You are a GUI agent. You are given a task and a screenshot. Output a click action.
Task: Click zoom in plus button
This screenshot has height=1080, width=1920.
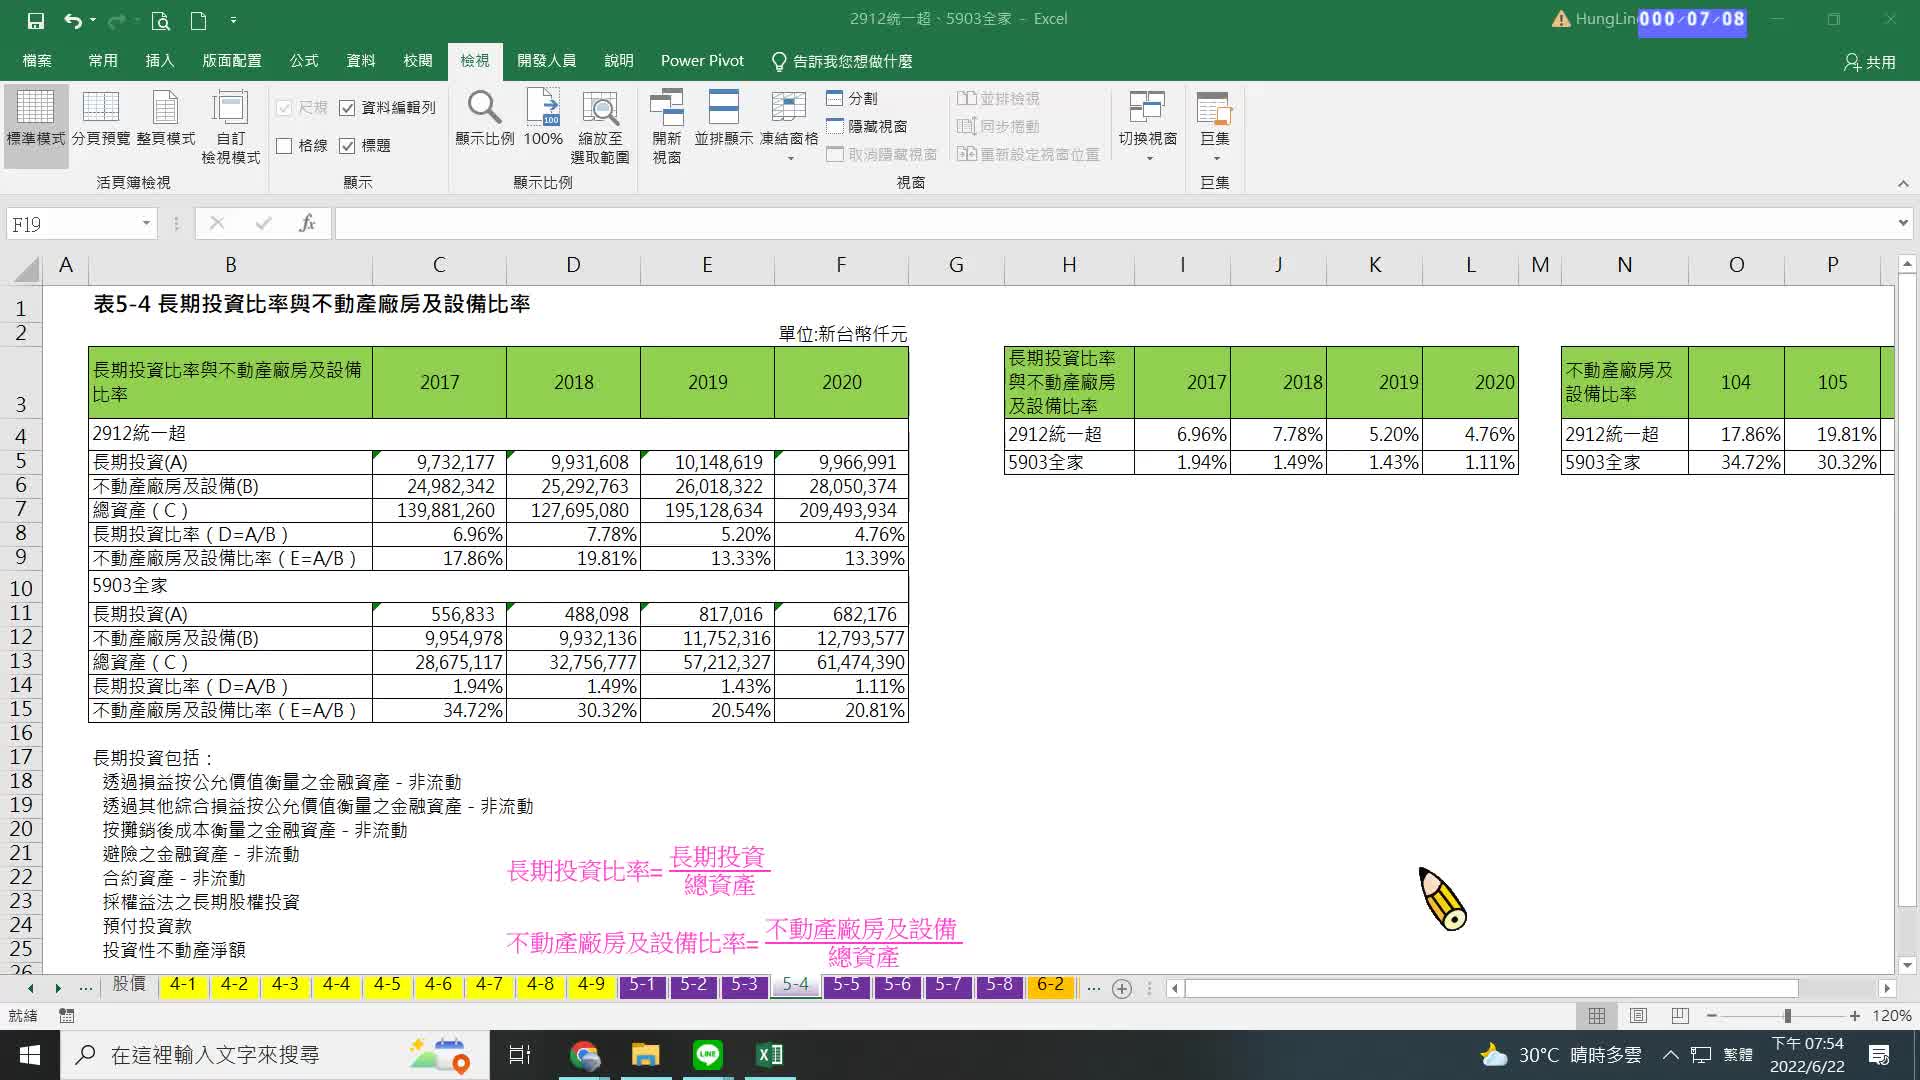[1855, 1016]
